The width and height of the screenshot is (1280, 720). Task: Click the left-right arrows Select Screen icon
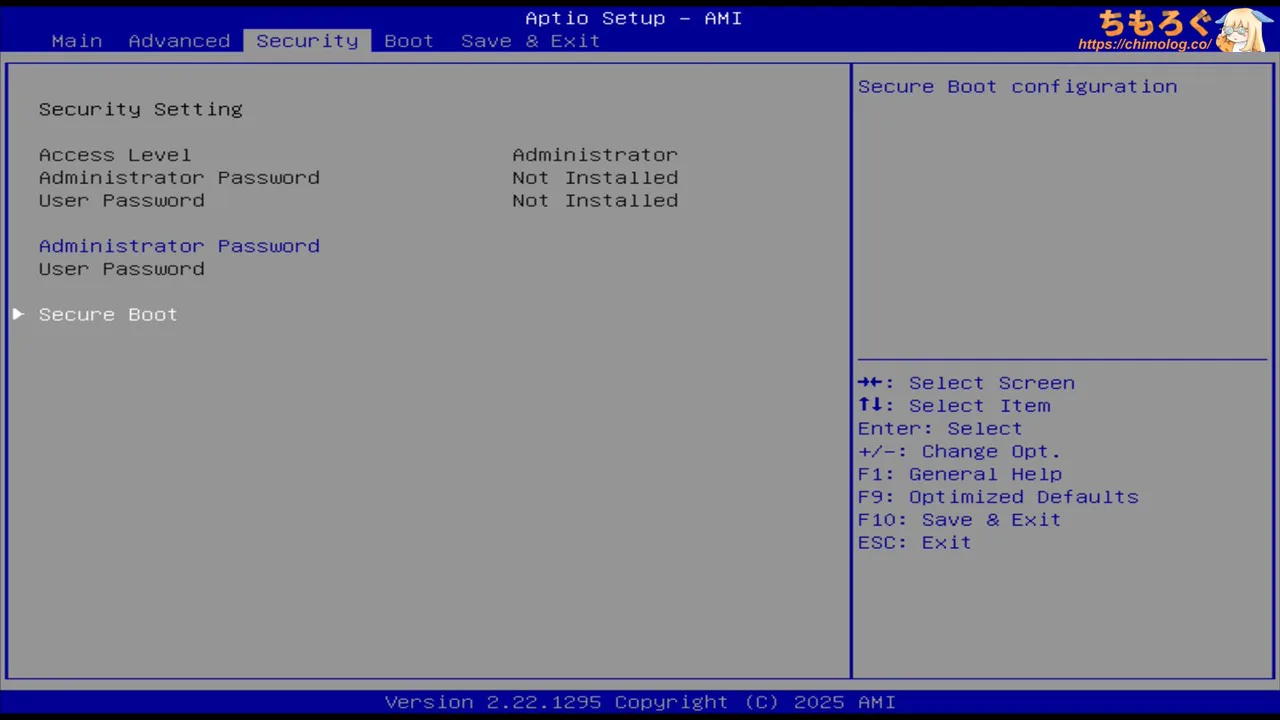[870, 383]
